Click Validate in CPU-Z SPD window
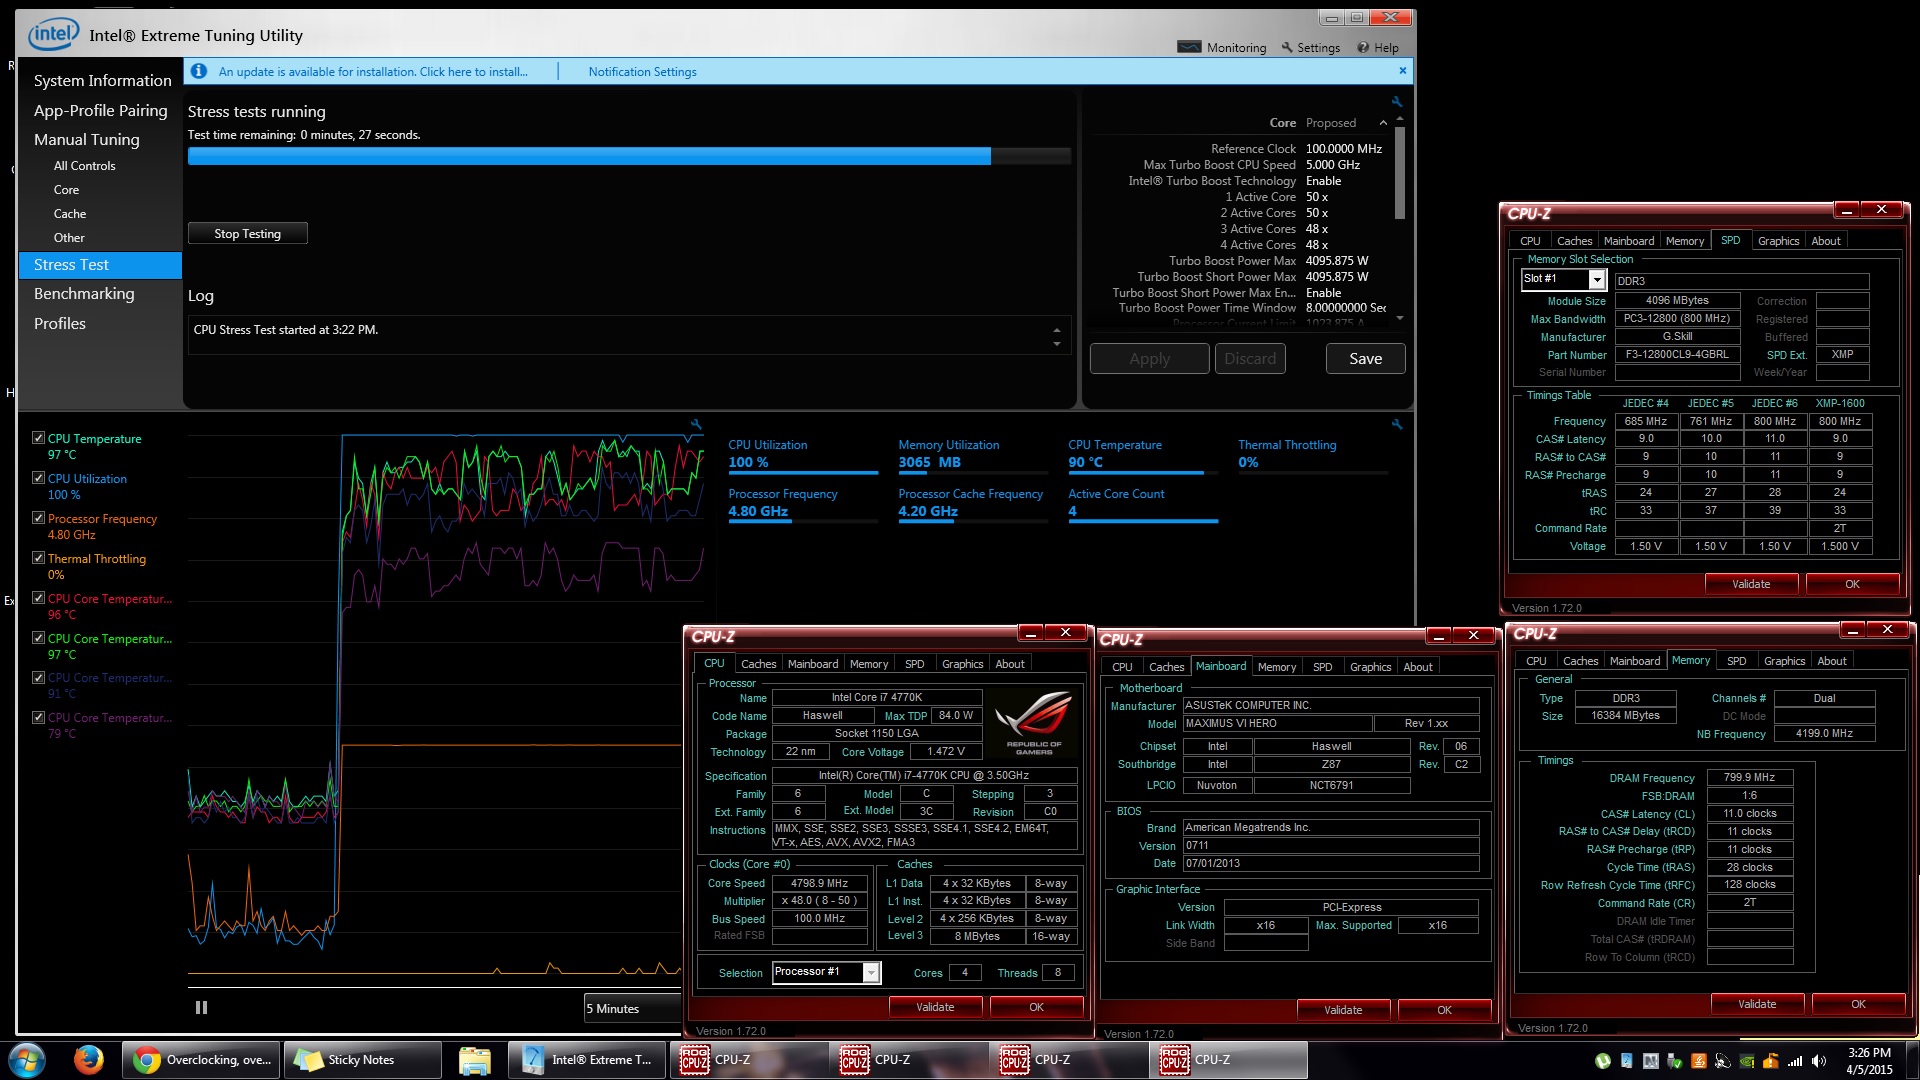 point(1751,584)
